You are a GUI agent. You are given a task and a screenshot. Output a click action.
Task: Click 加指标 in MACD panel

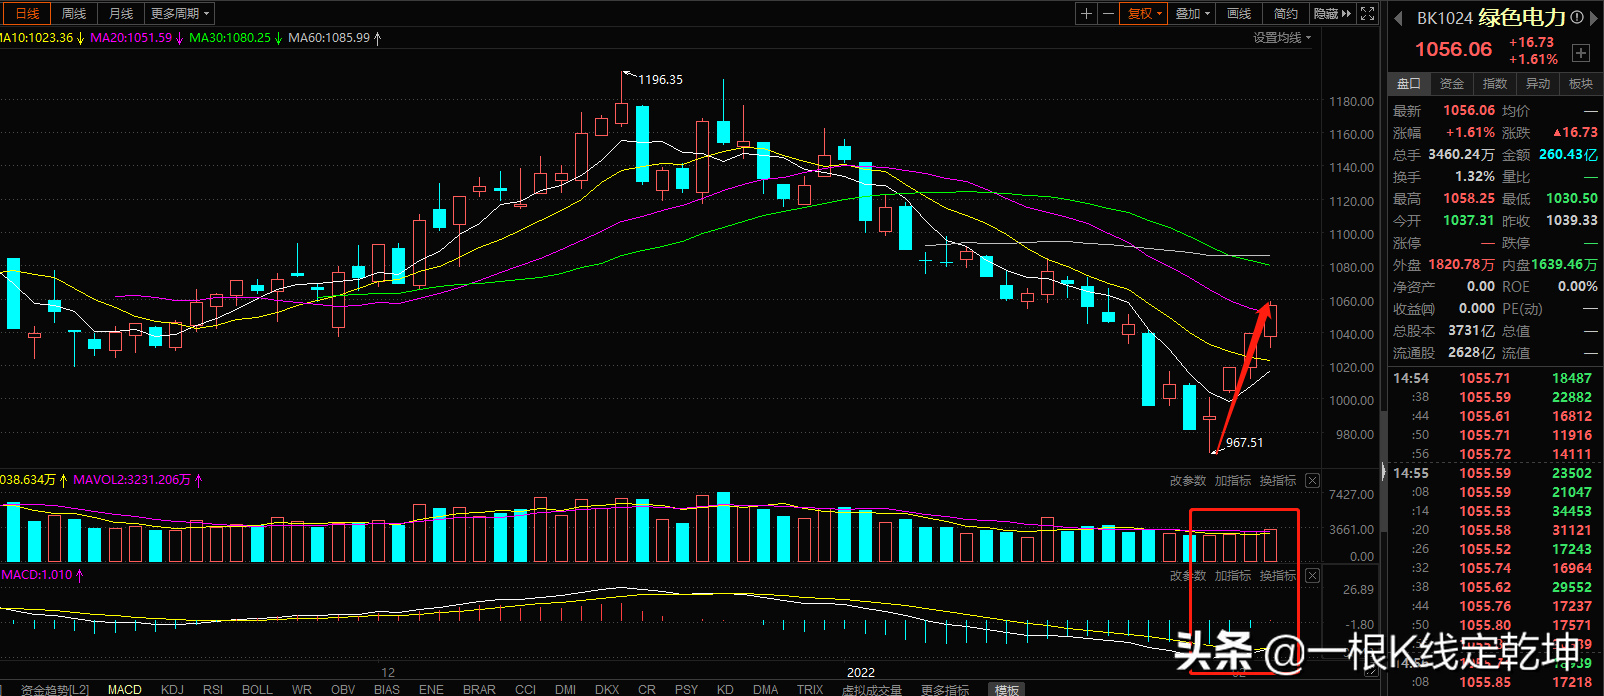[x=1233, y=576]
